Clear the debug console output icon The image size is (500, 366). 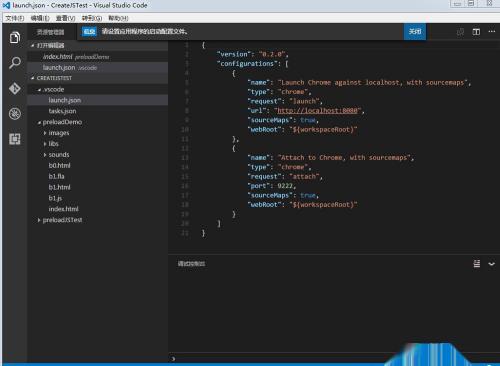[477, 264]
